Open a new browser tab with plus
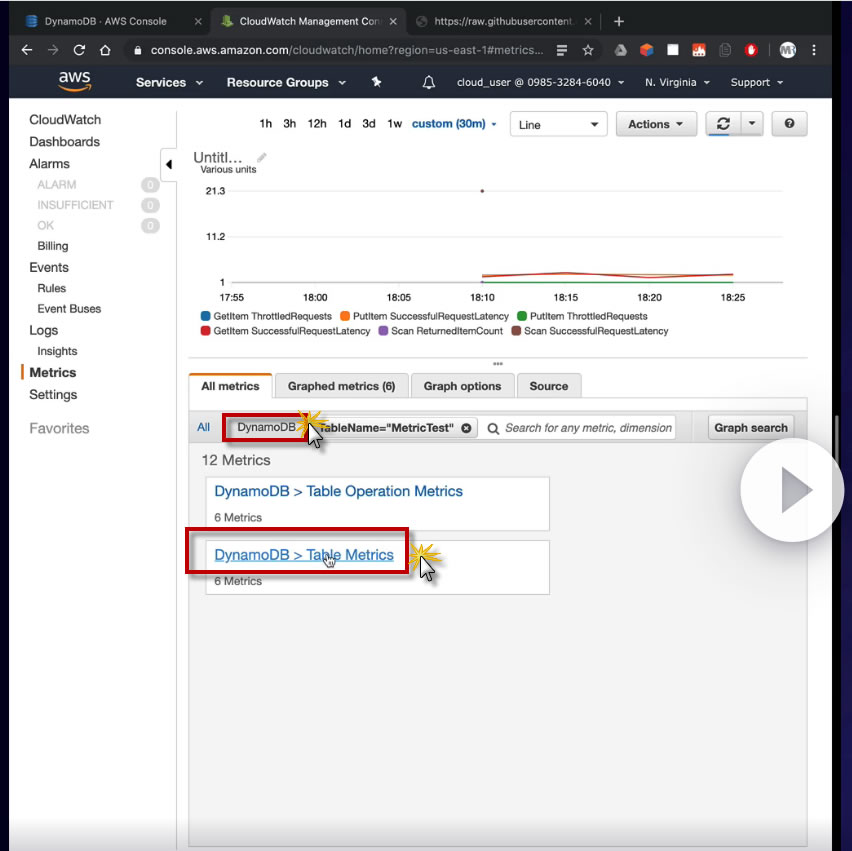This screenshot has height=851, width=852. tap(618, 21)
